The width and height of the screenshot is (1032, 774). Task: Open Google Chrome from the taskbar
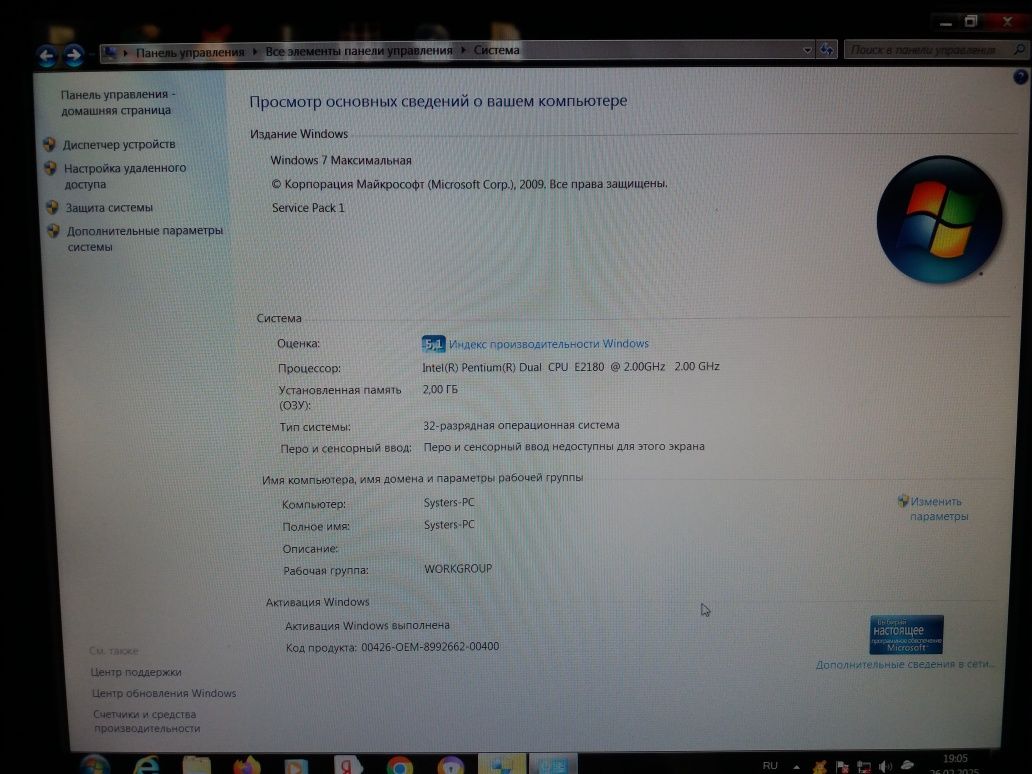click(400, 765)
